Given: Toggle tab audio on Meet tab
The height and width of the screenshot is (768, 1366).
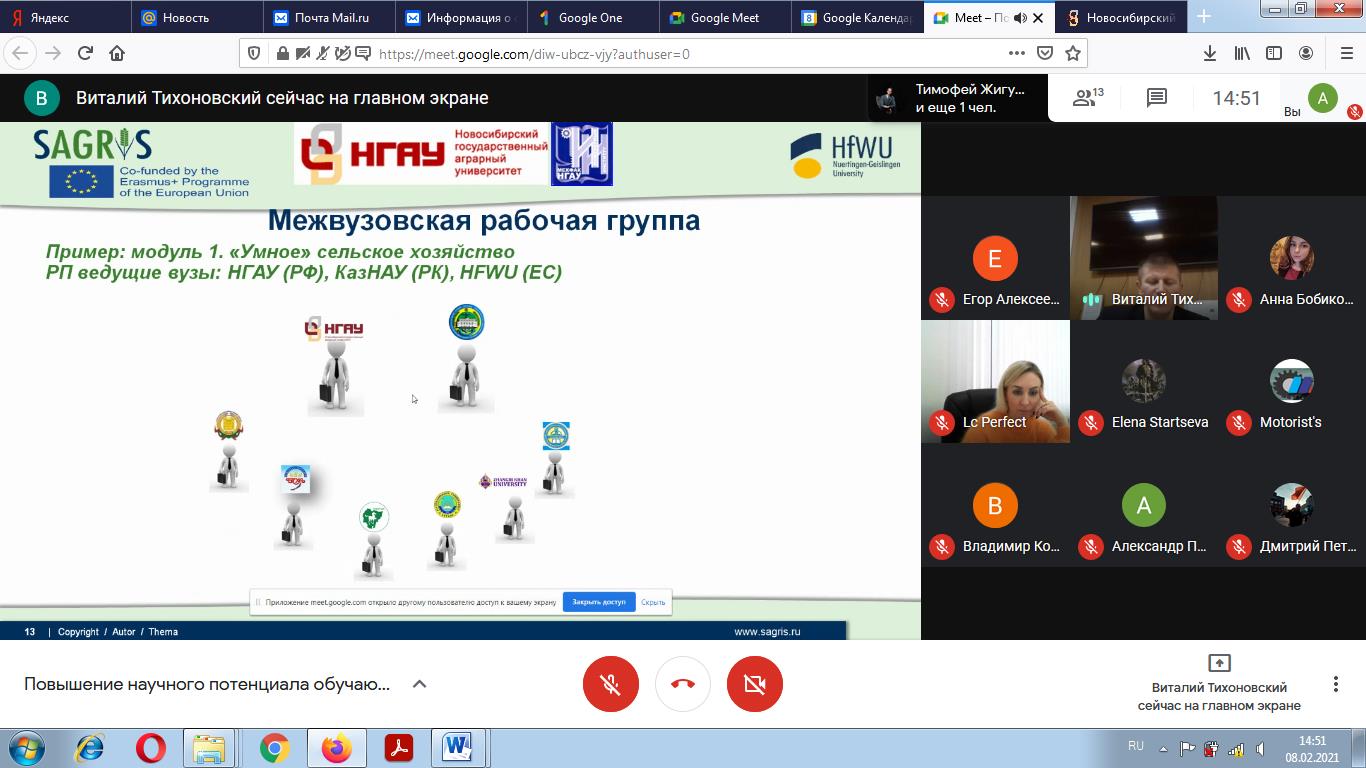Looking at the screenshot, I should (1020, 18).
